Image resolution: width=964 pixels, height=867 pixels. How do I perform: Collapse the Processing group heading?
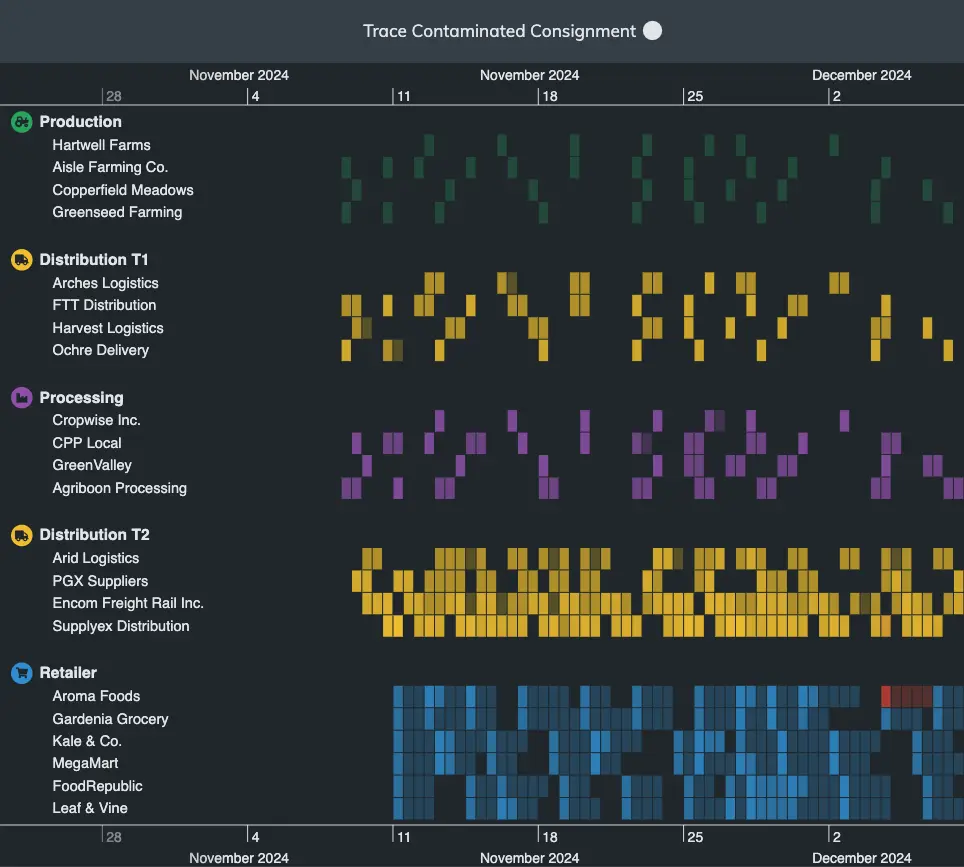point(81,398)
